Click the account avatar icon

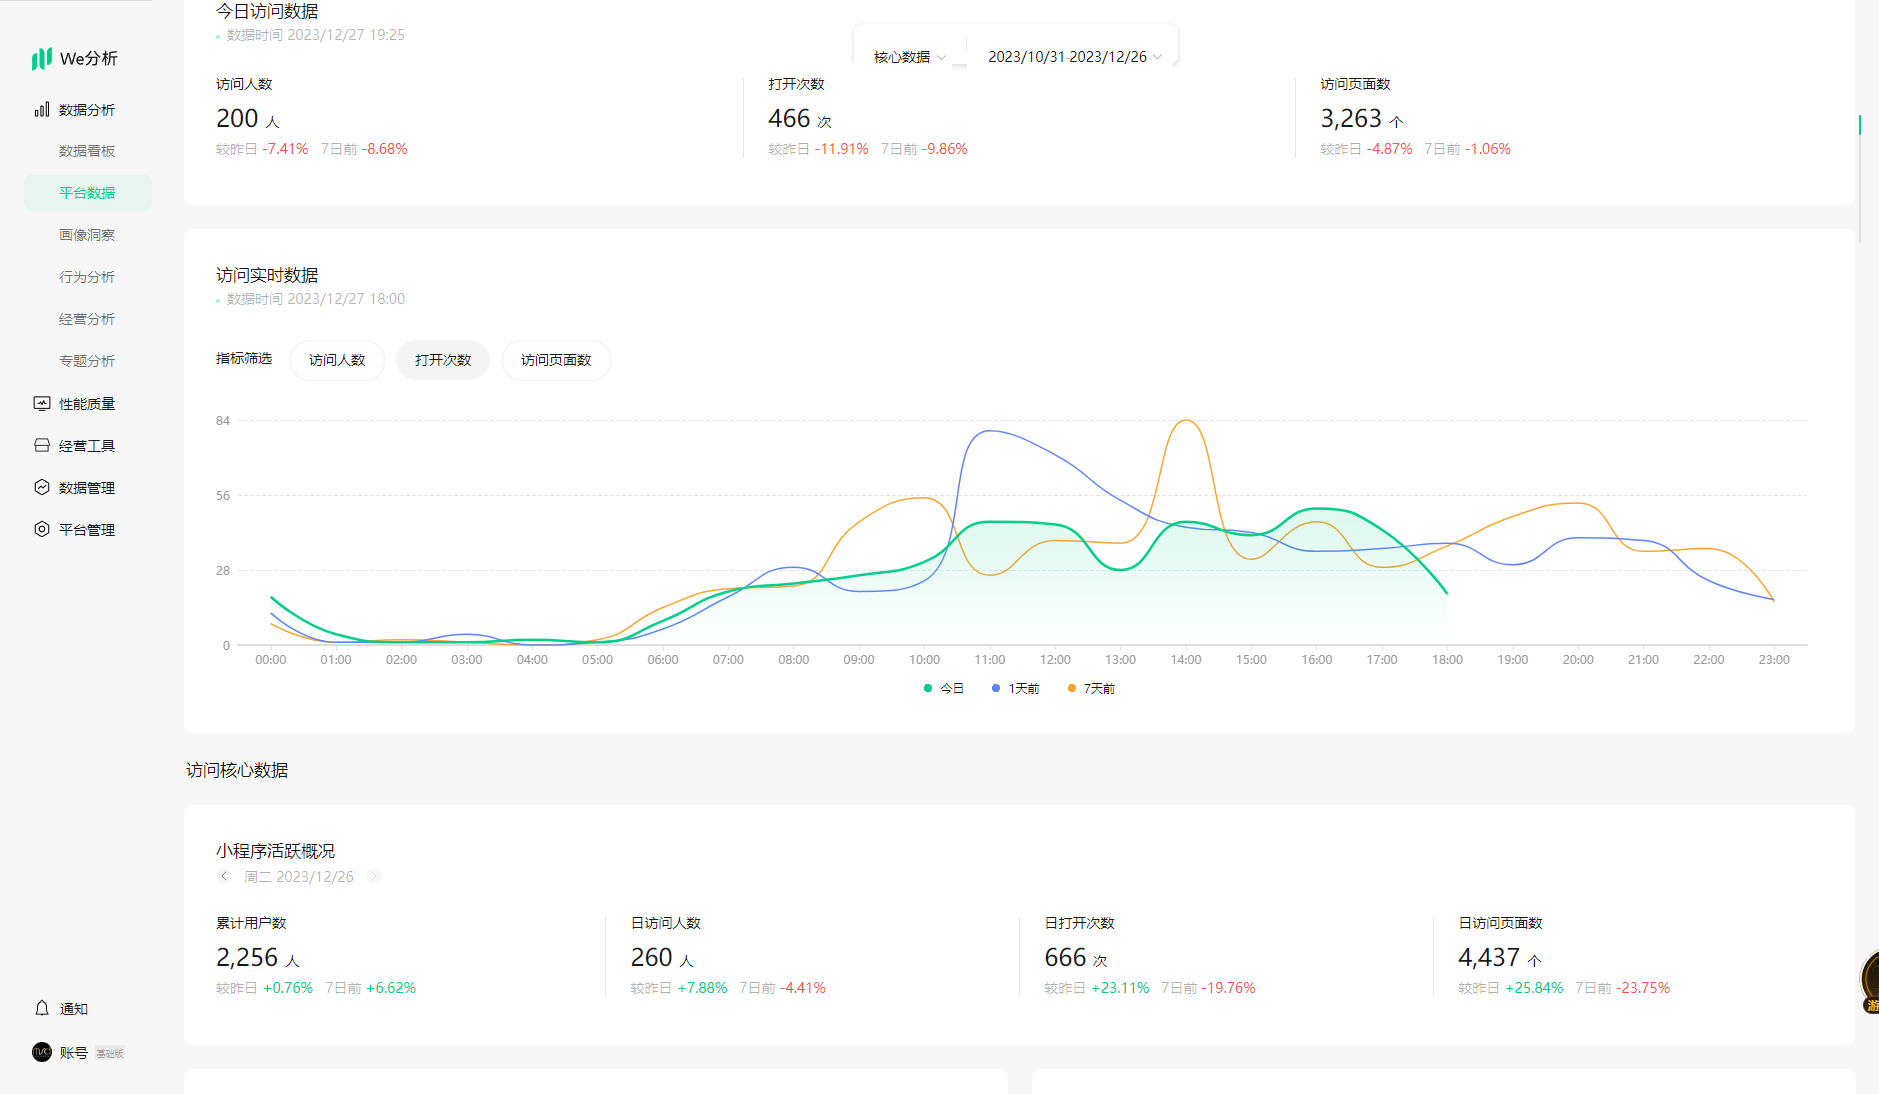(x=42, y=1052)
